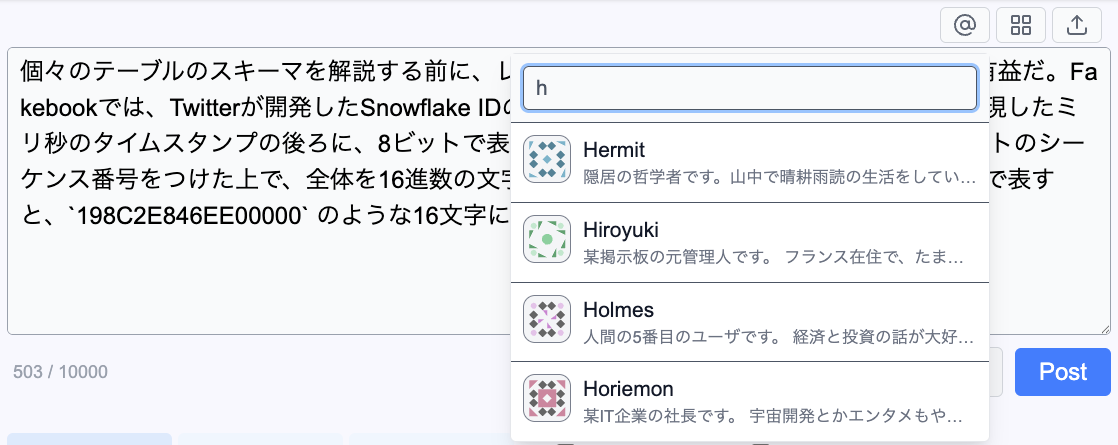Screen dimensions: 1118x445
Task: Click Hiroyuki's green circle avatar
Action: tap(547, 240)
